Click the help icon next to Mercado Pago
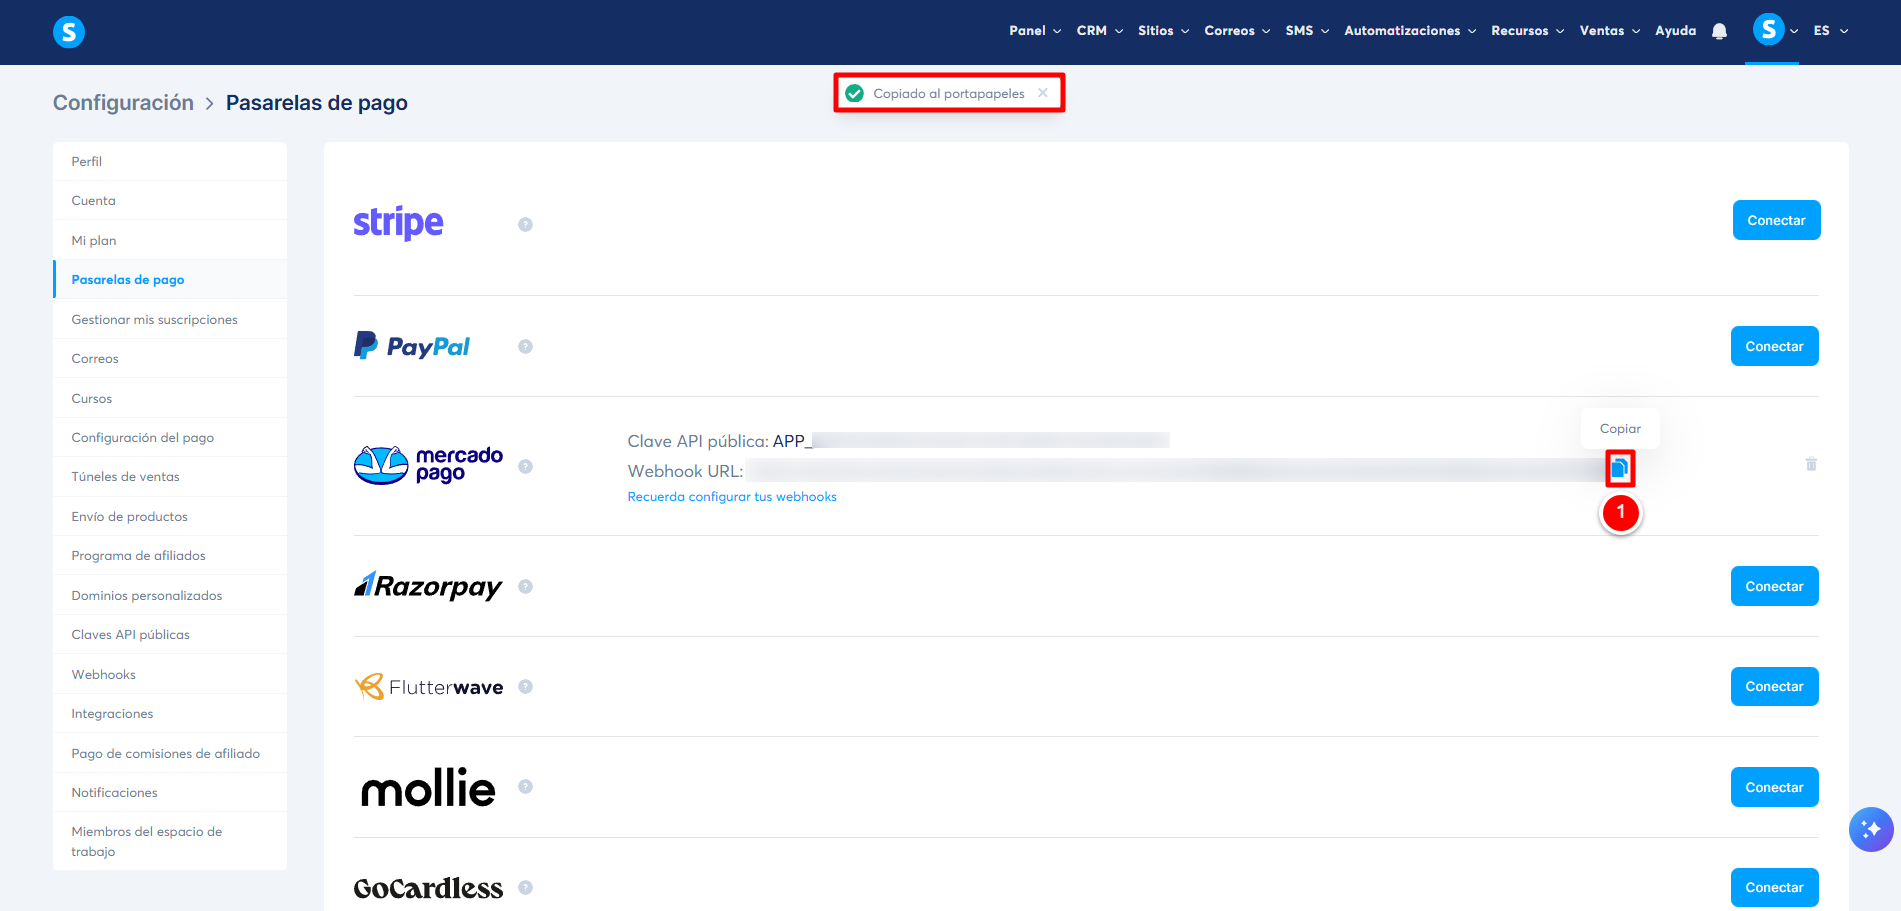Screen dimensions: 1901x911 [x=525, y=466]
